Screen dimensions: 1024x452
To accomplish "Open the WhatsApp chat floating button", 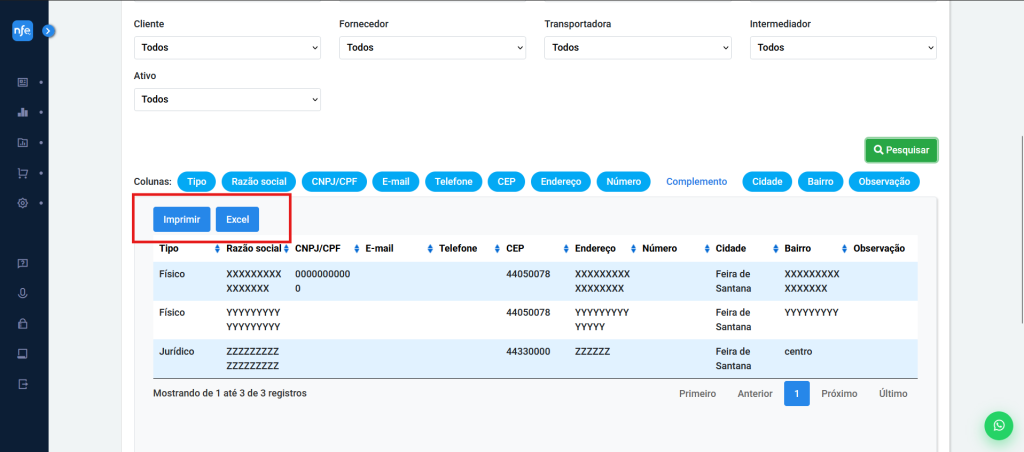I will click(x=999, y=425).
